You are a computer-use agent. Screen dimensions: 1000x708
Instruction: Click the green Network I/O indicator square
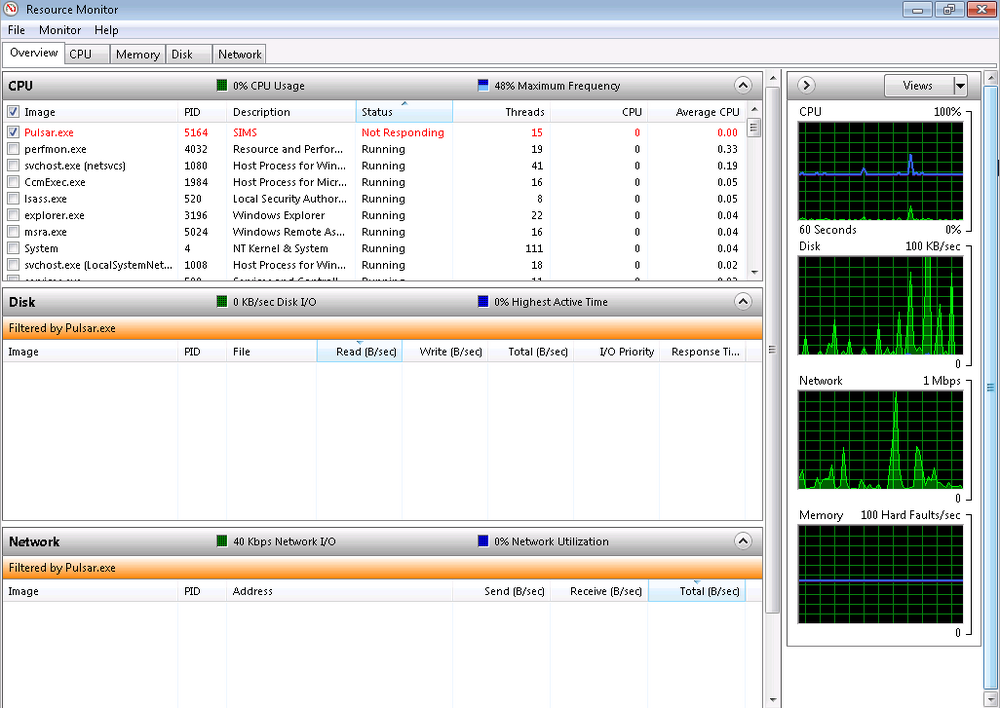tap(222, 542)
